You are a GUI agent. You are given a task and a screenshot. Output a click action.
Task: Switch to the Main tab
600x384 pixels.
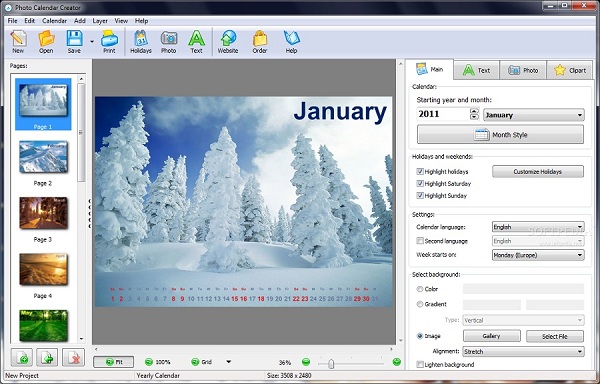tap(429, 69)
